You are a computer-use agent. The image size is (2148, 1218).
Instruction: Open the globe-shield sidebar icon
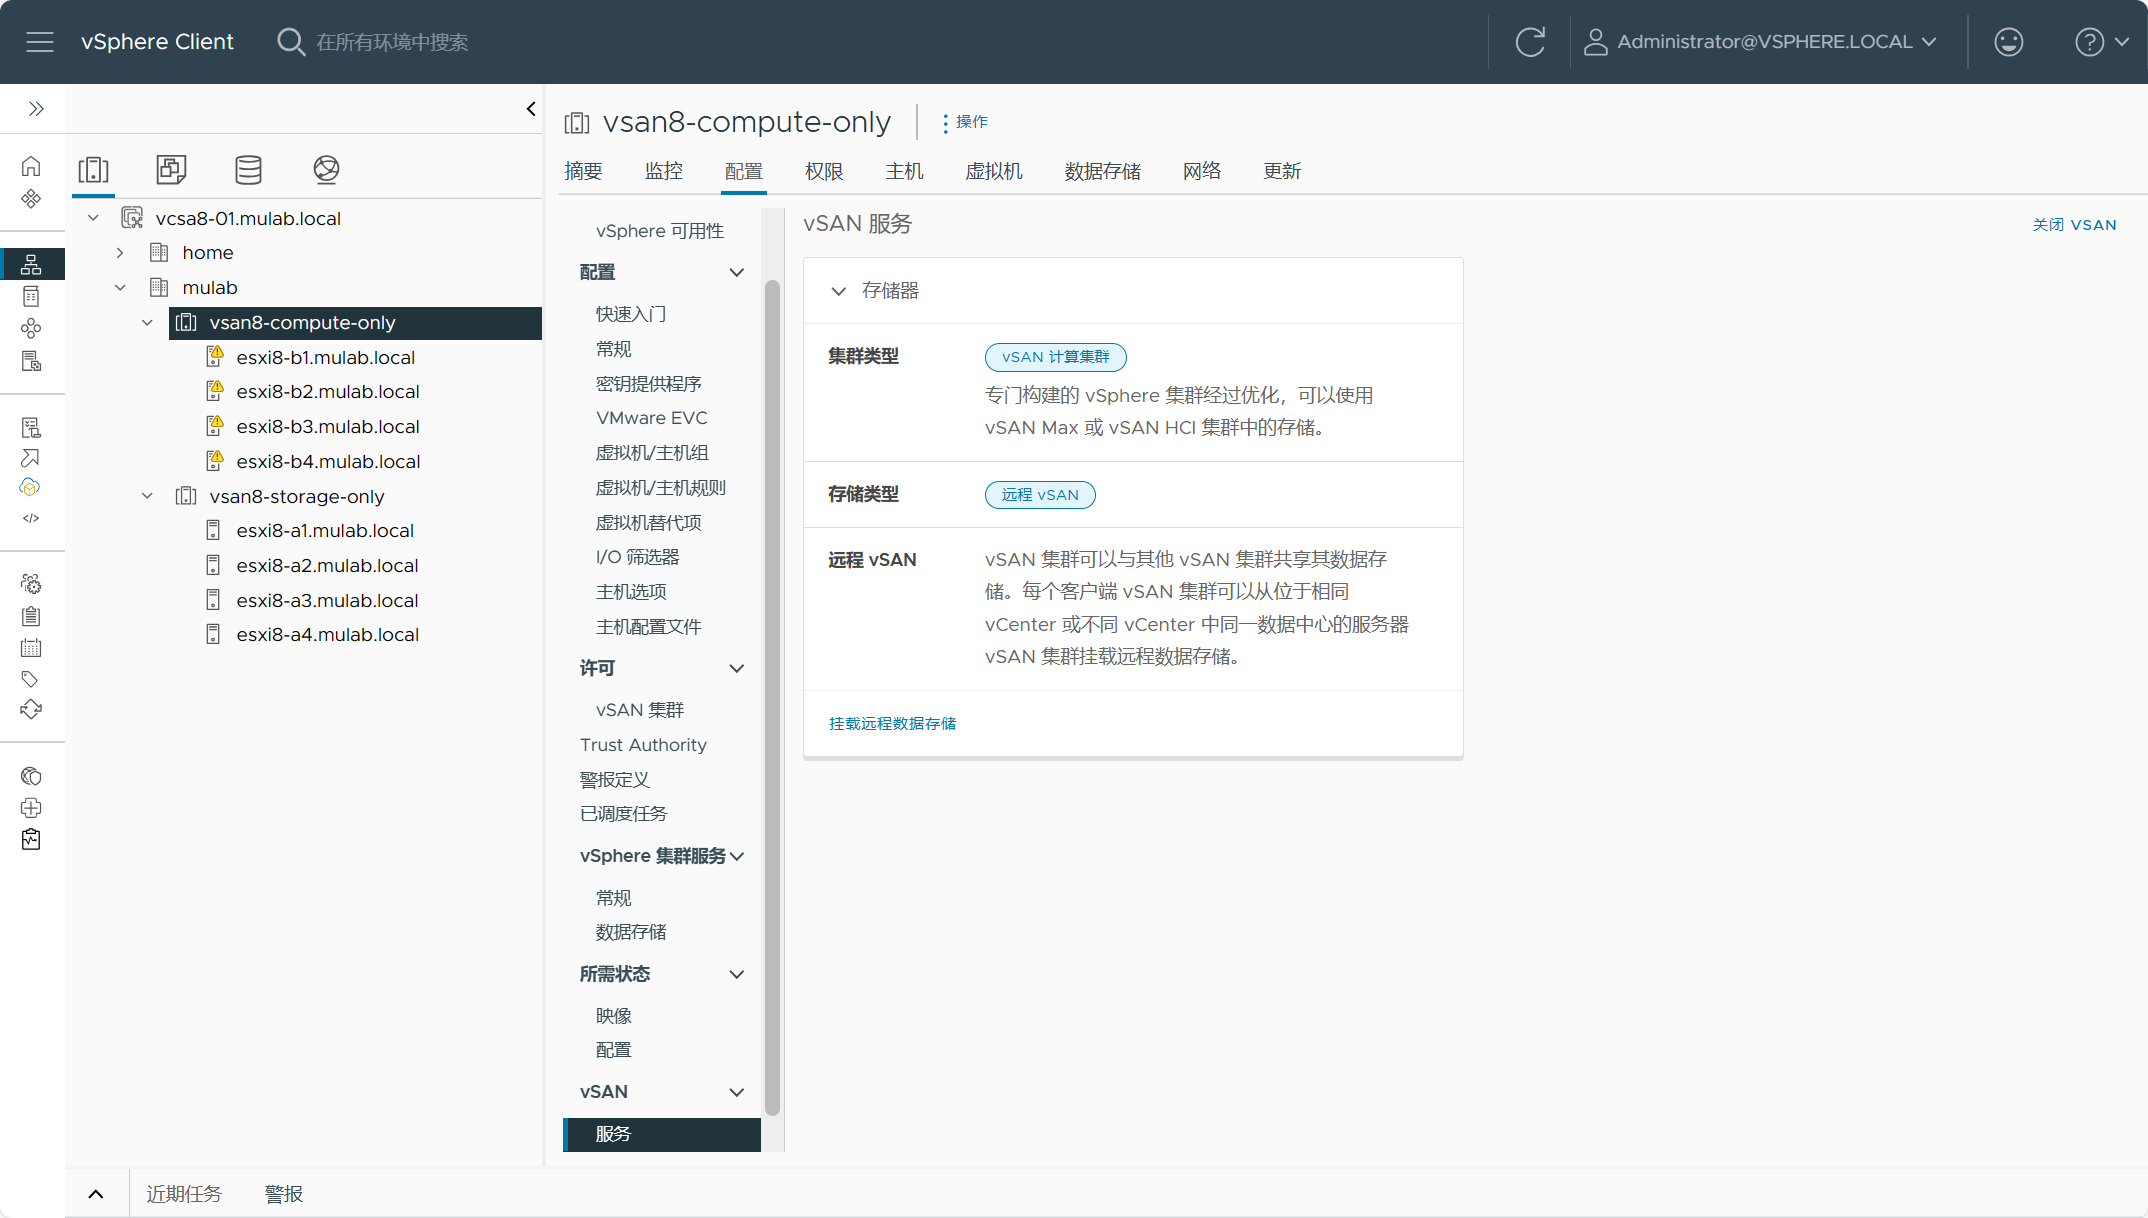[x=31, y=776]
